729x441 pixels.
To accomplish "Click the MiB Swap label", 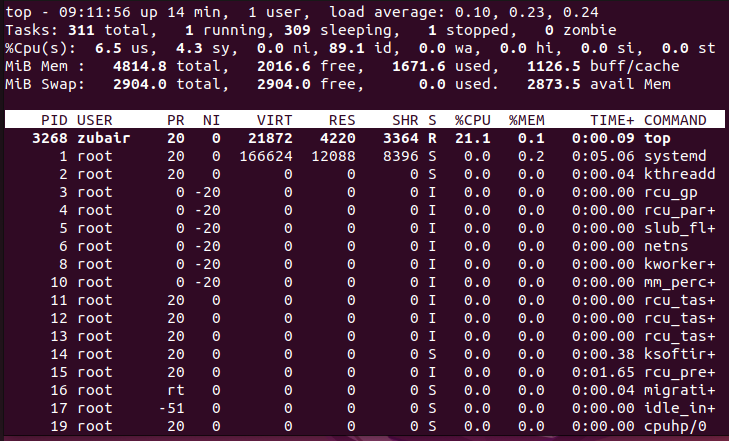I will pyautogui.click(x=45, y=84).
